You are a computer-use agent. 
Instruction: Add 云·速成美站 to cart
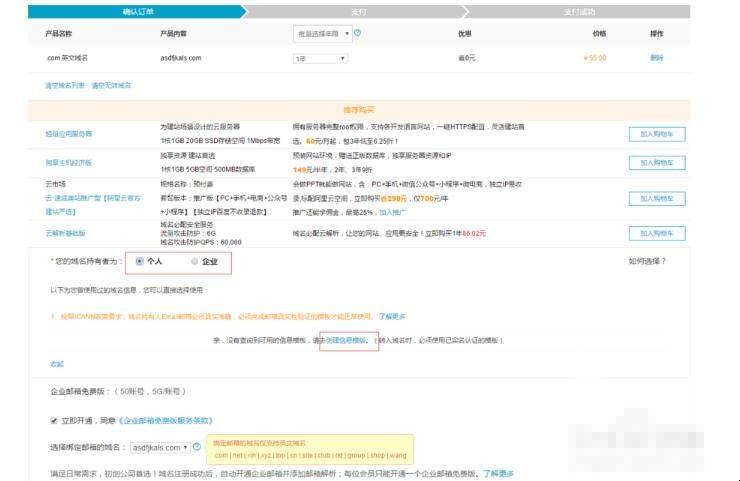tap(657, 199)
